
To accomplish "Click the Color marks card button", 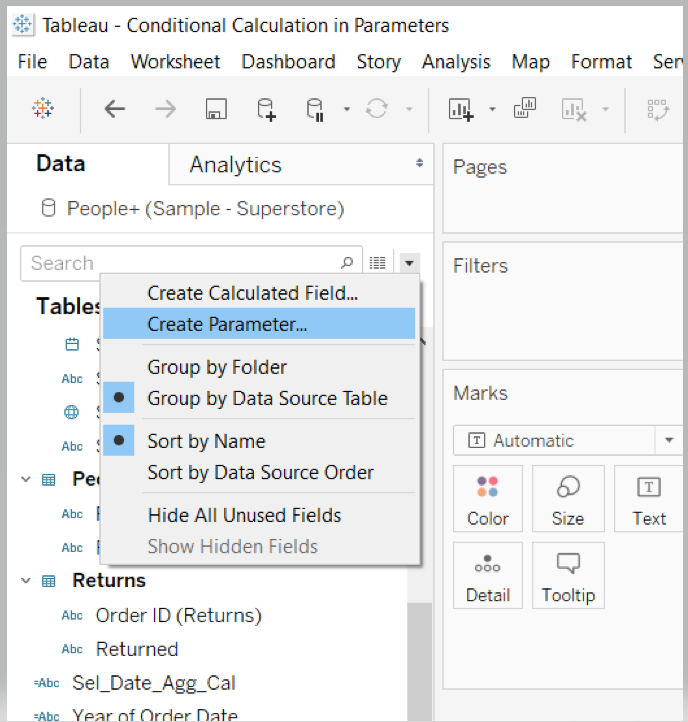I will pyautogui.click(x=488, y=499).
